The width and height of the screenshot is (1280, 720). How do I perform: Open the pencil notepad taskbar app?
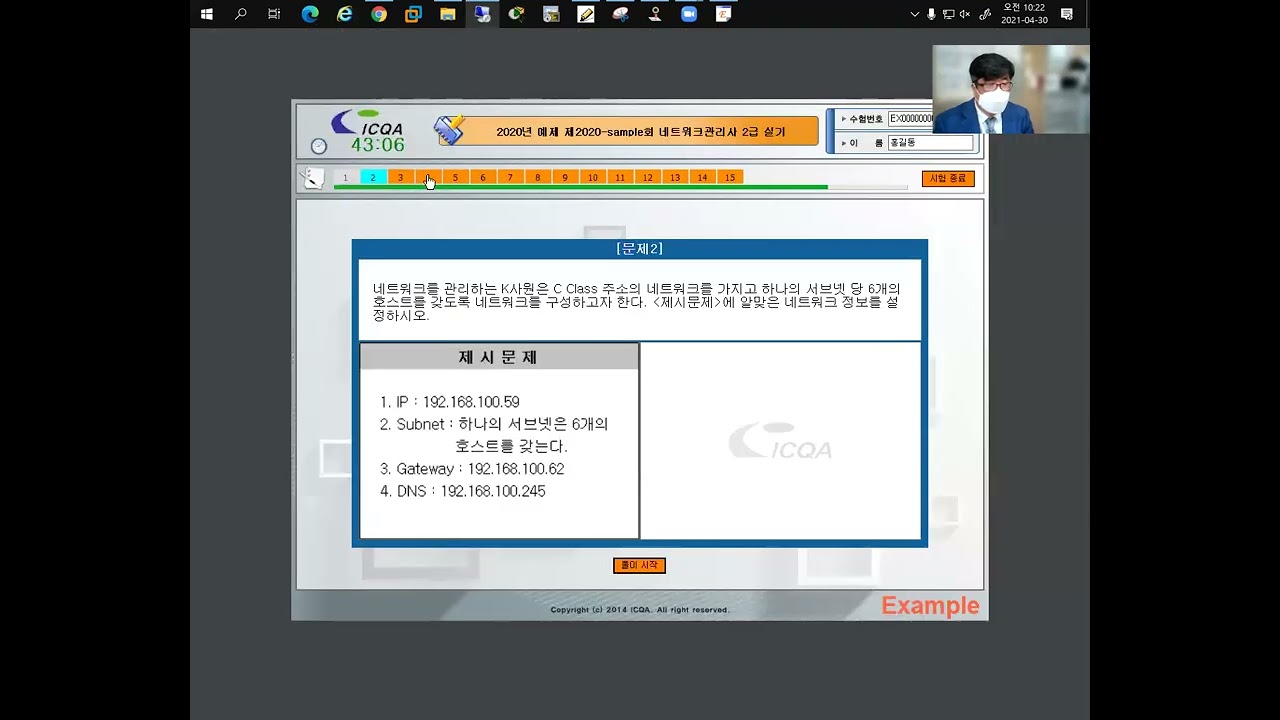point(586,14)
